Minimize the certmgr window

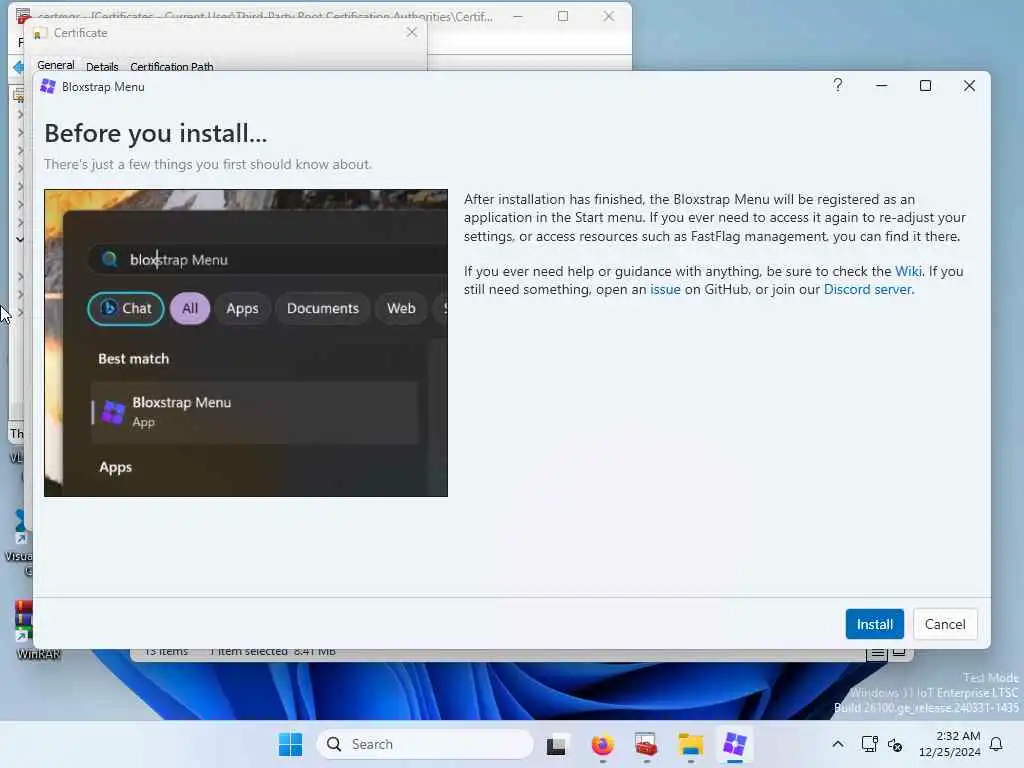click(517, 16)
